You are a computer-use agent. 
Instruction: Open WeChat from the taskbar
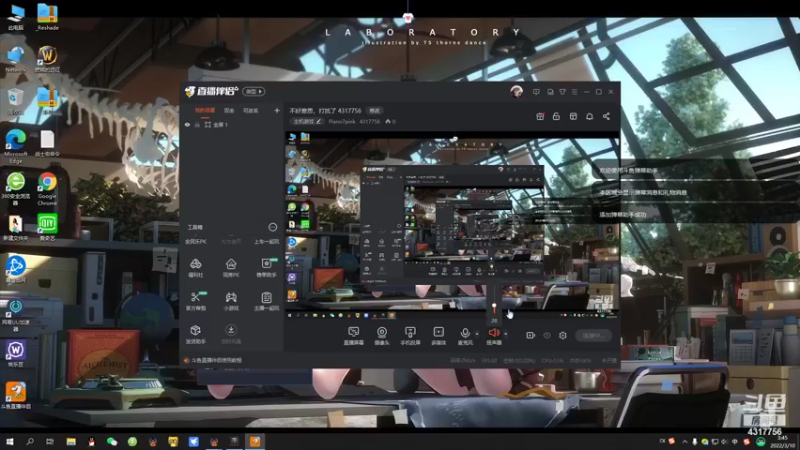coord(112,441)
